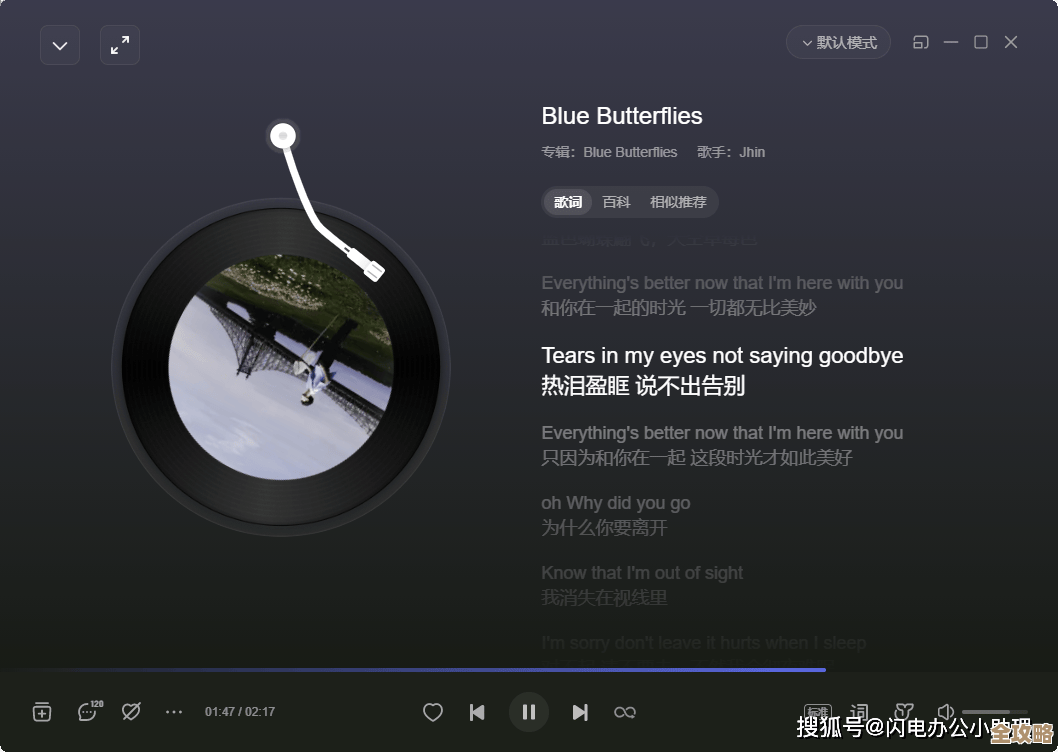This screenshot has width=1058, height=752.
Task: Open the 默认模式 mode dropdown
Action: [839, 43]
